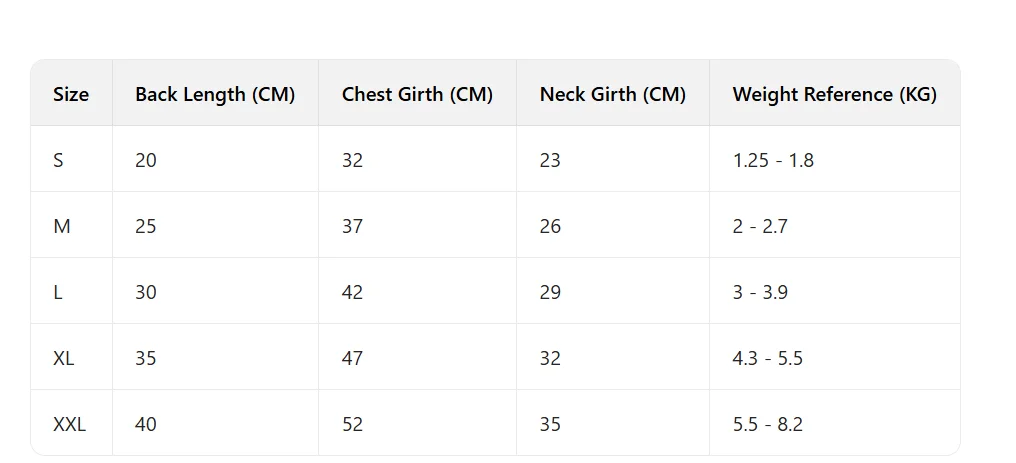1016x463 pixels.
Task: Select the L size cell
Action: tap(58, 292)
